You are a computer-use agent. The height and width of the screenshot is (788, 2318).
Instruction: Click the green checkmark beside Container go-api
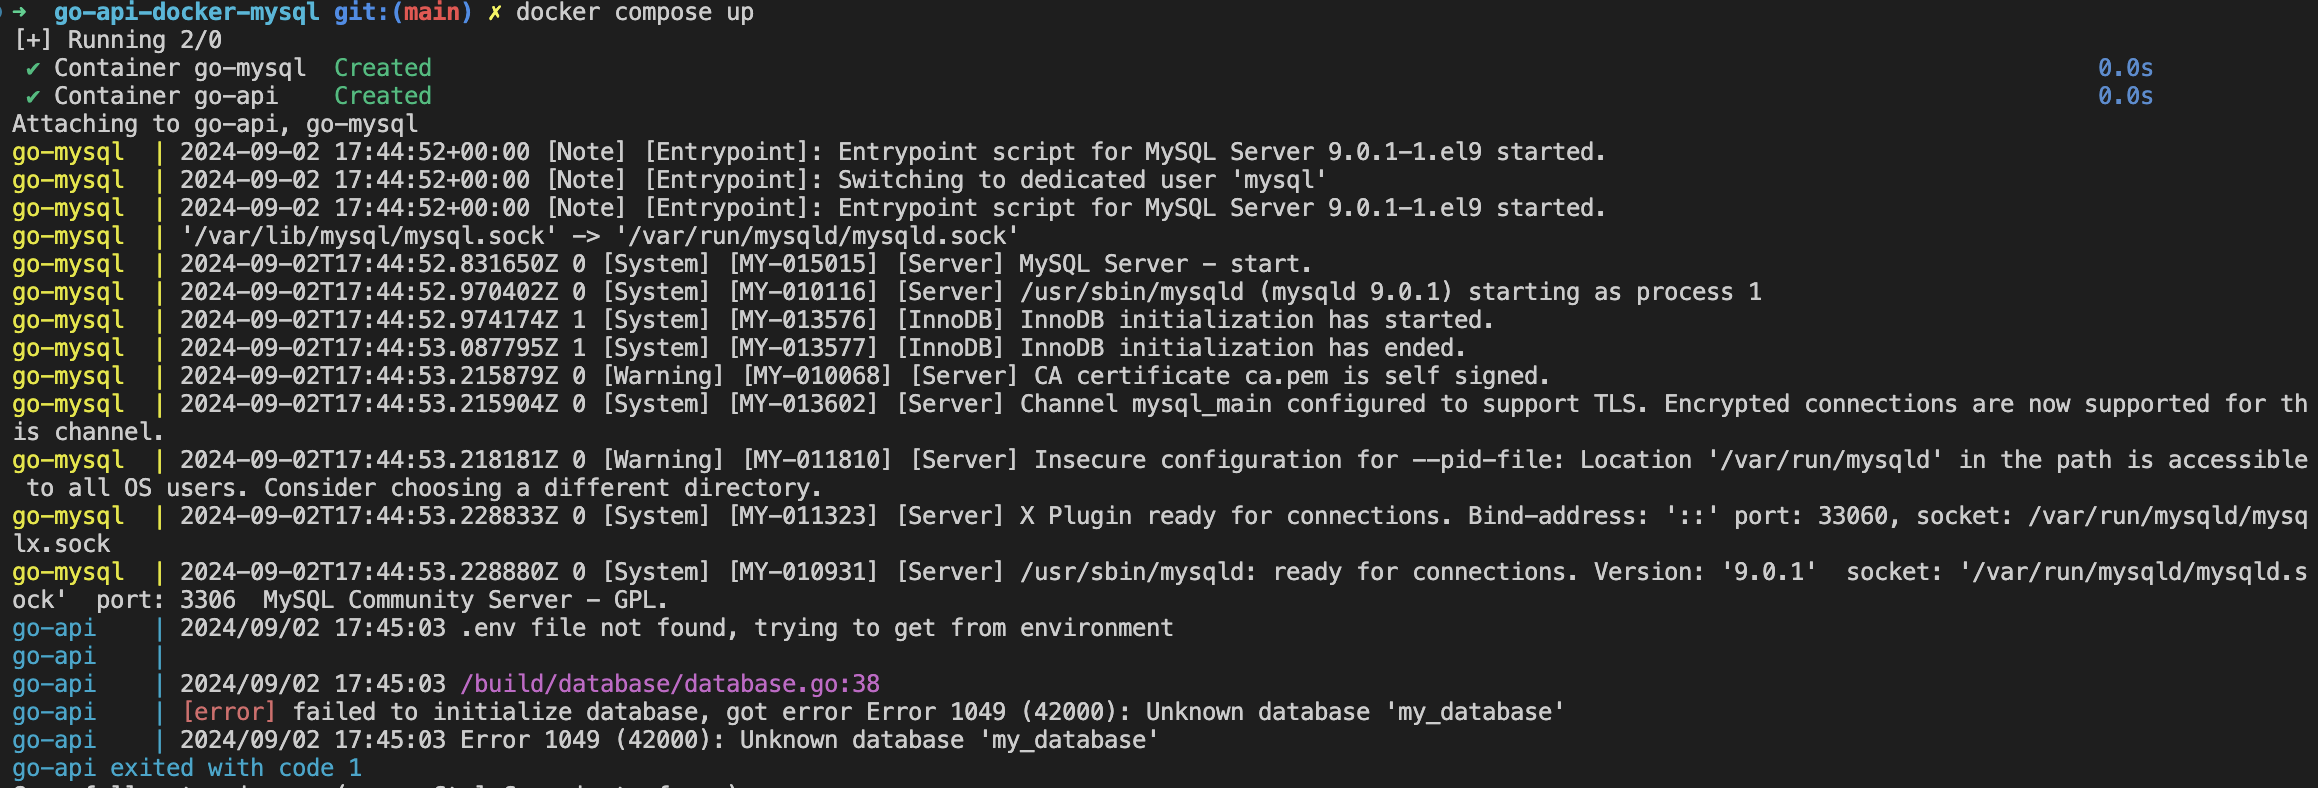point(33,96)
